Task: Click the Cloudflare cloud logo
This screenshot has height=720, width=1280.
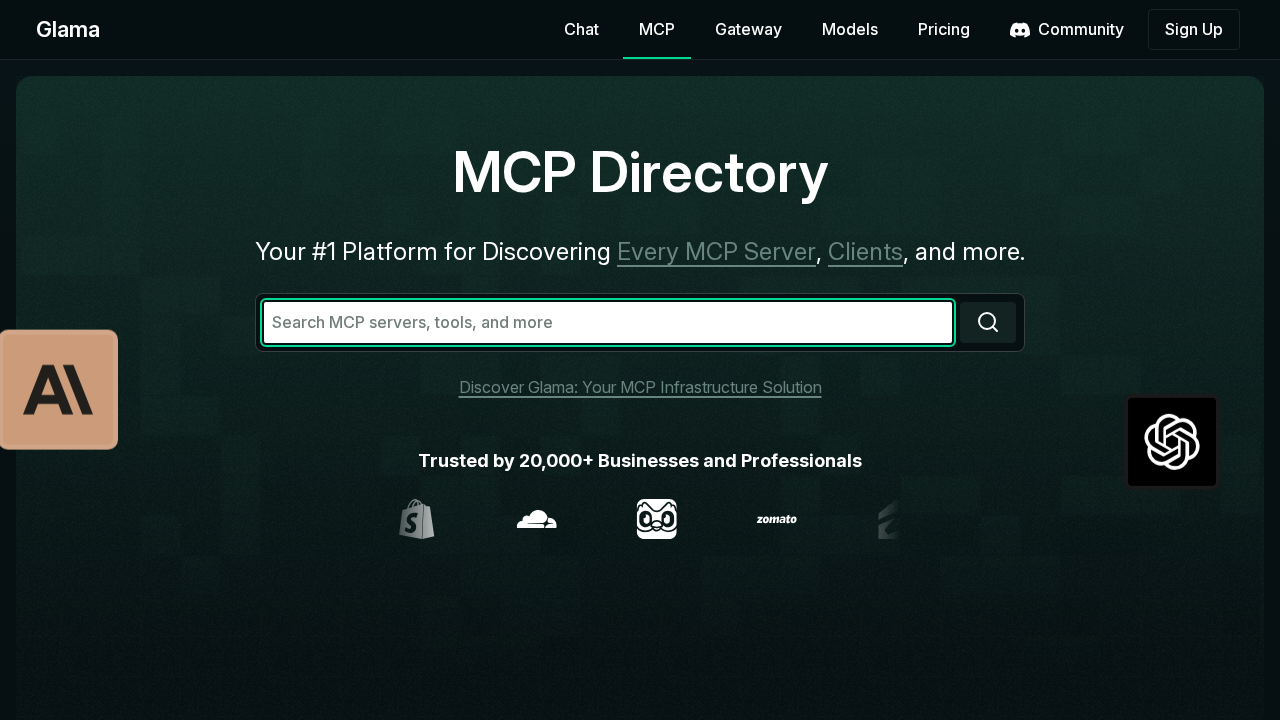Action: pyautogui.click(x=537, y=519)
